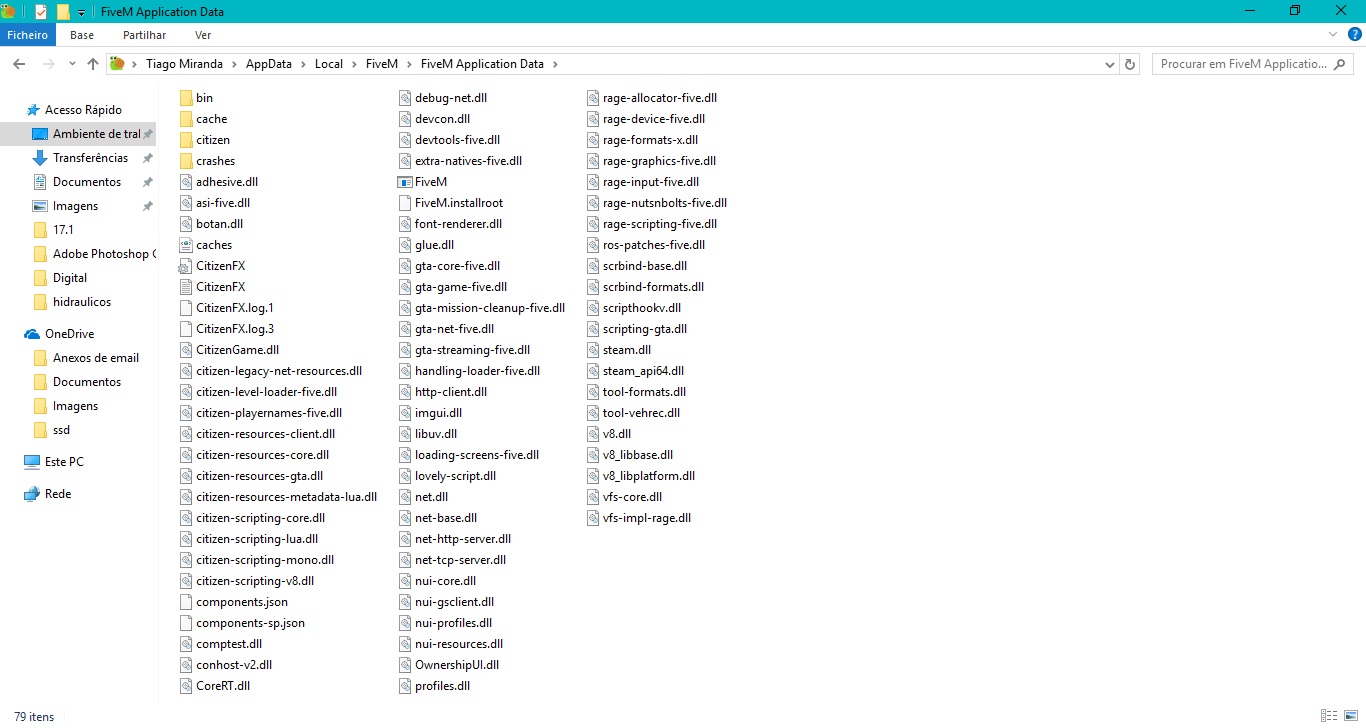
Task: Switch to the Ver ribbon tab
Action: tap(203, 35)
